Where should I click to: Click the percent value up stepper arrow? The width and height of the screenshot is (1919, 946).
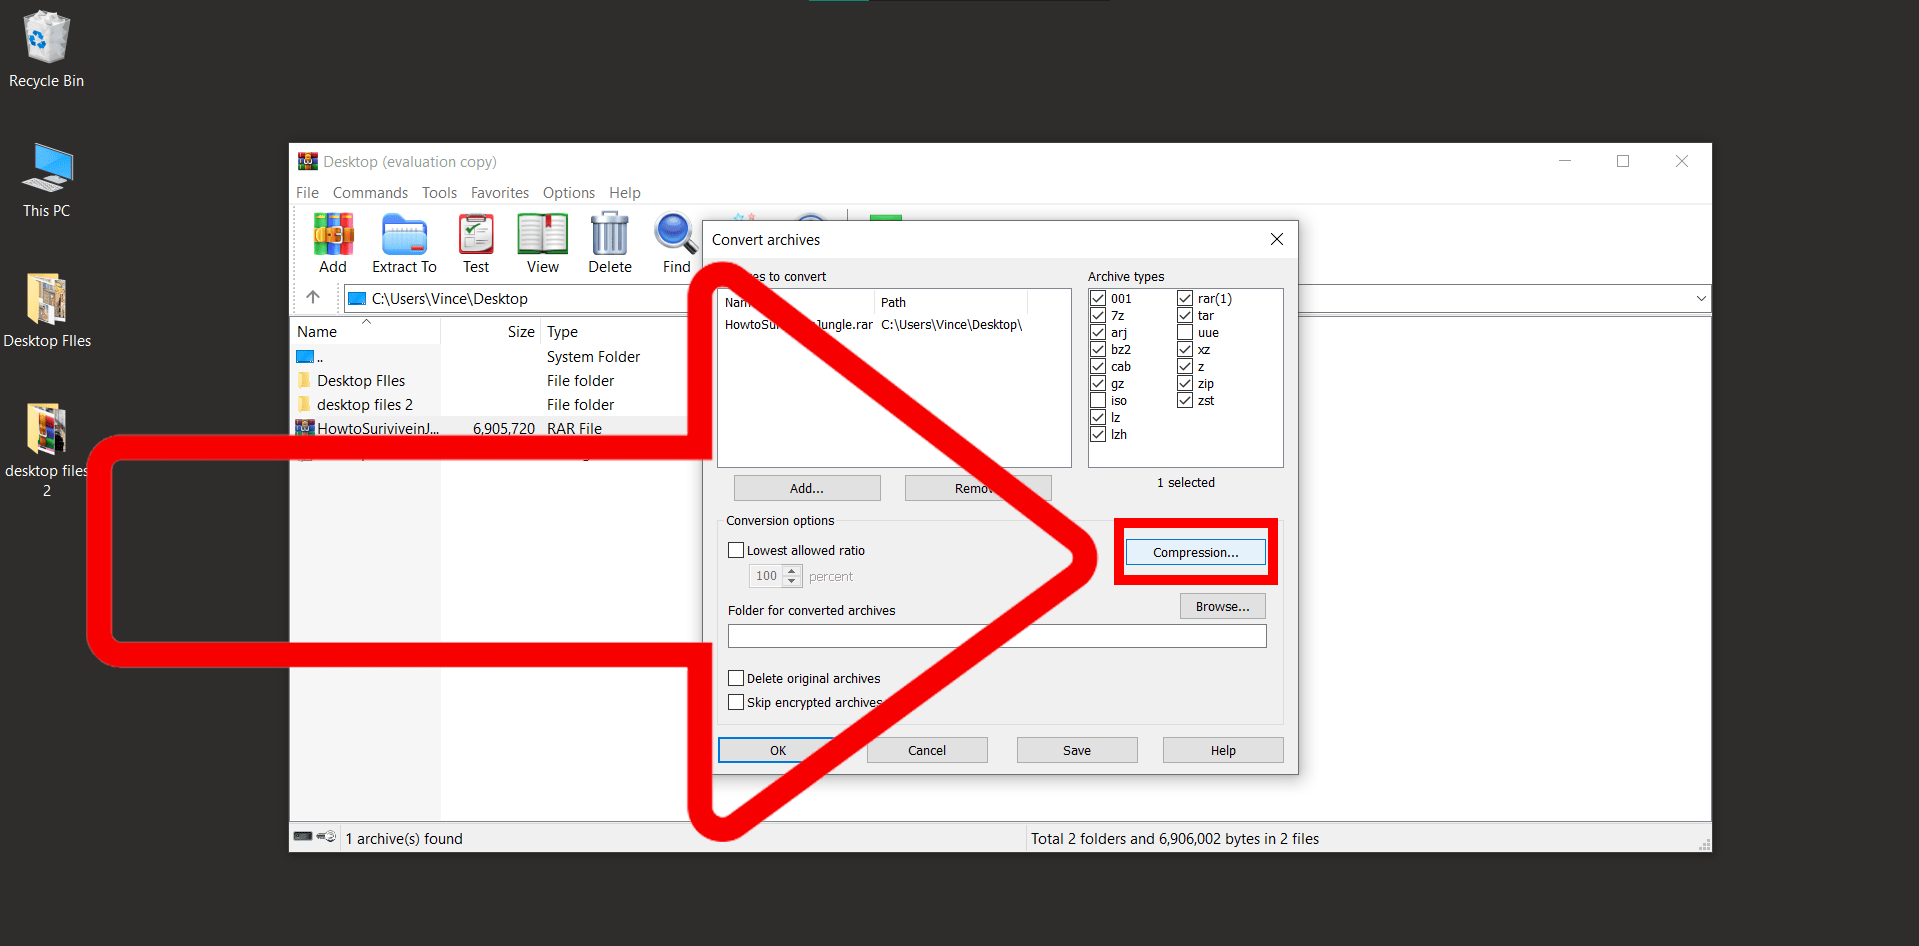coord(792,571)
